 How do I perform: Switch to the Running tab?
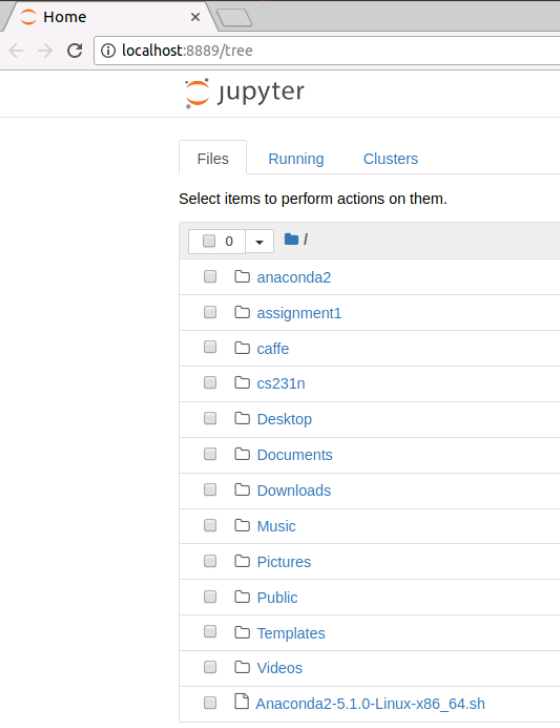296,159
